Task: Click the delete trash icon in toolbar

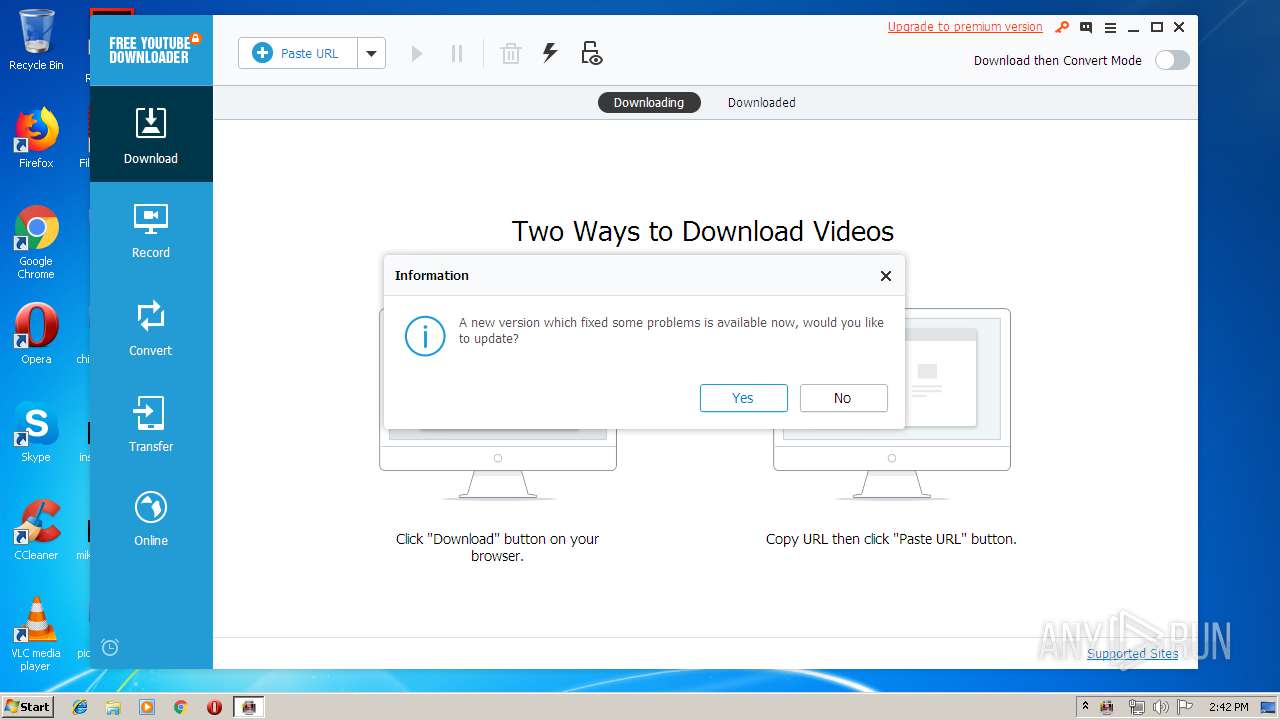Action: (x=510, y=53)
